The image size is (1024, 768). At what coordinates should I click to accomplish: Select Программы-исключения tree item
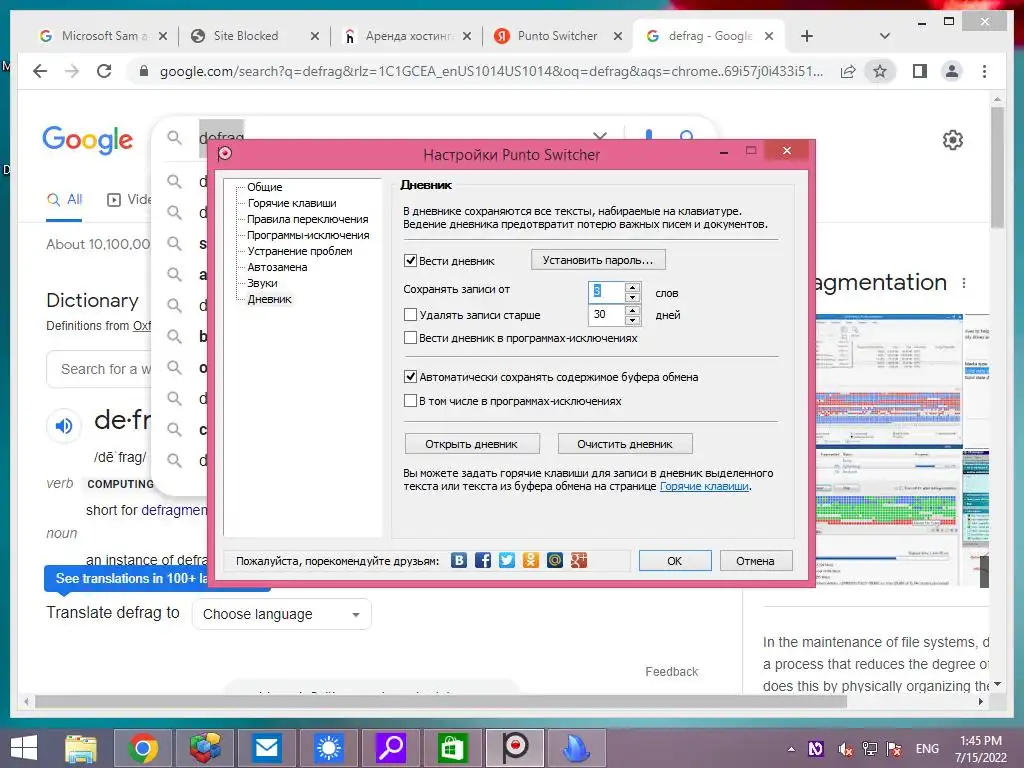tap(308, 235)
